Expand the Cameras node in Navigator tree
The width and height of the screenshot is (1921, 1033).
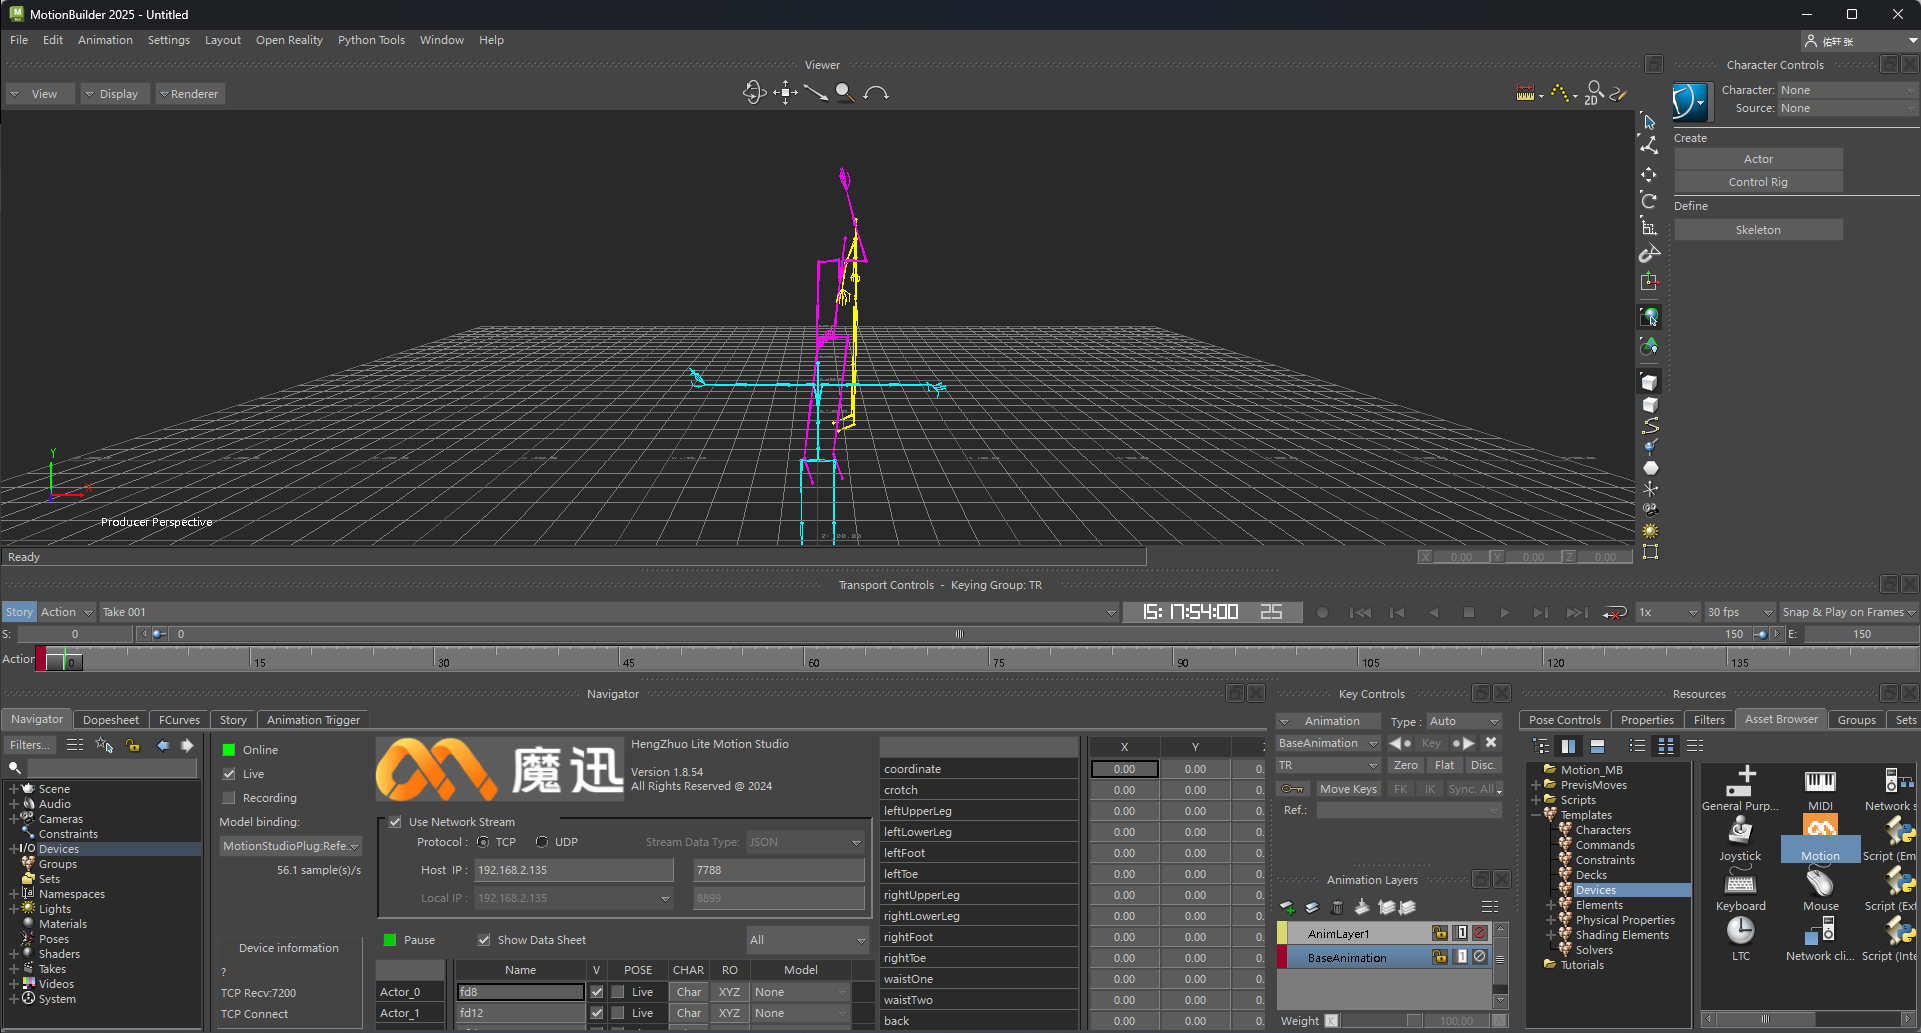tap(14, 819)
